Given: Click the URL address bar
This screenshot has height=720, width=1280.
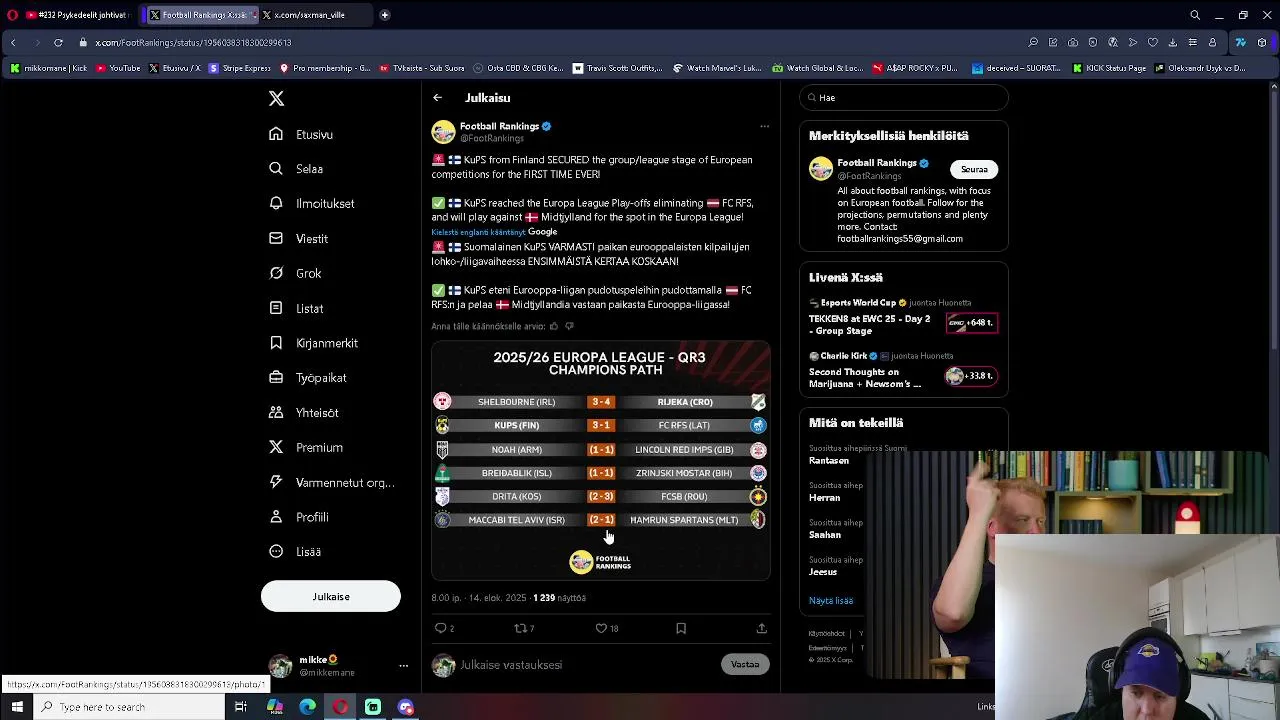Looking at the screenshot, I should coord(550,43).
